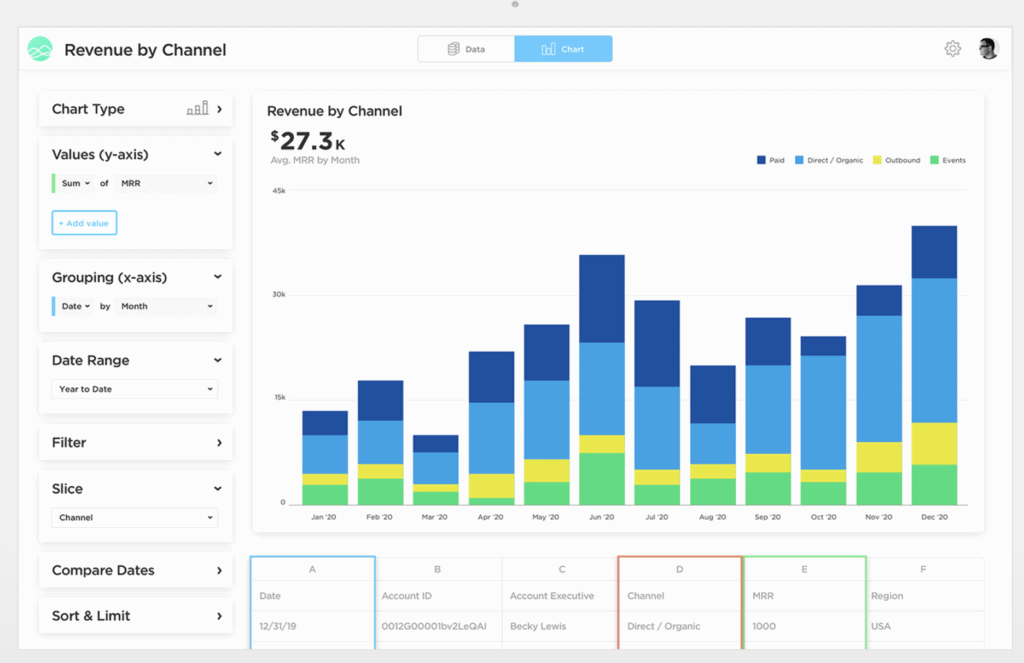Select column A header
This screenshot has width=1024, height=663.
pos(312,570)
